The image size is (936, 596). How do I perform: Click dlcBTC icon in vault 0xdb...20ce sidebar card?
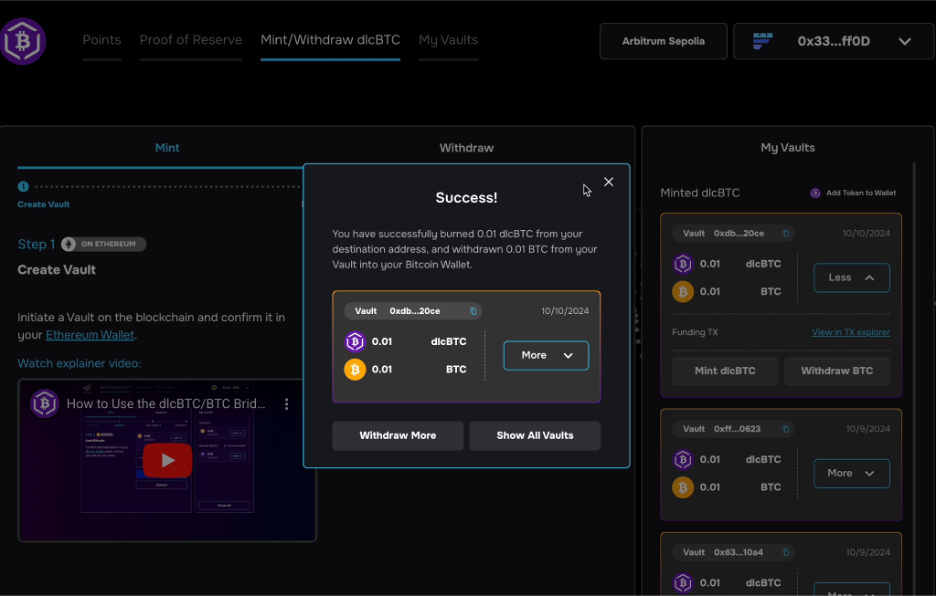point(683,263)
